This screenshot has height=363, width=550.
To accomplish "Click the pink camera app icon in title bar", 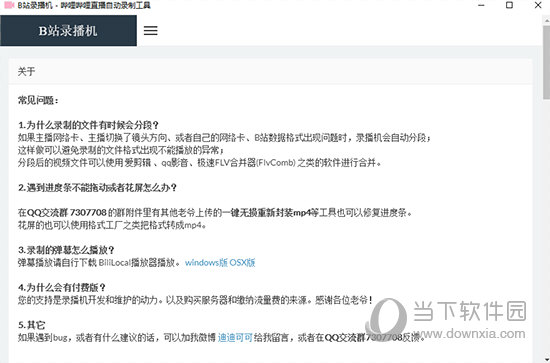I will click(9, 5).
